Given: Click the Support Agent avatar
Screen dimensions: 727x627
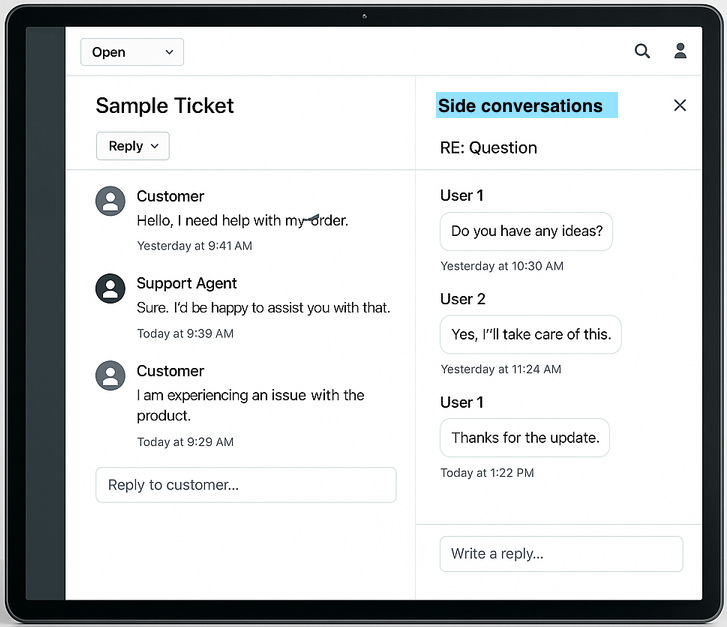Looking at the screenshot, I should pyautogui.click(x=110, y=288).
